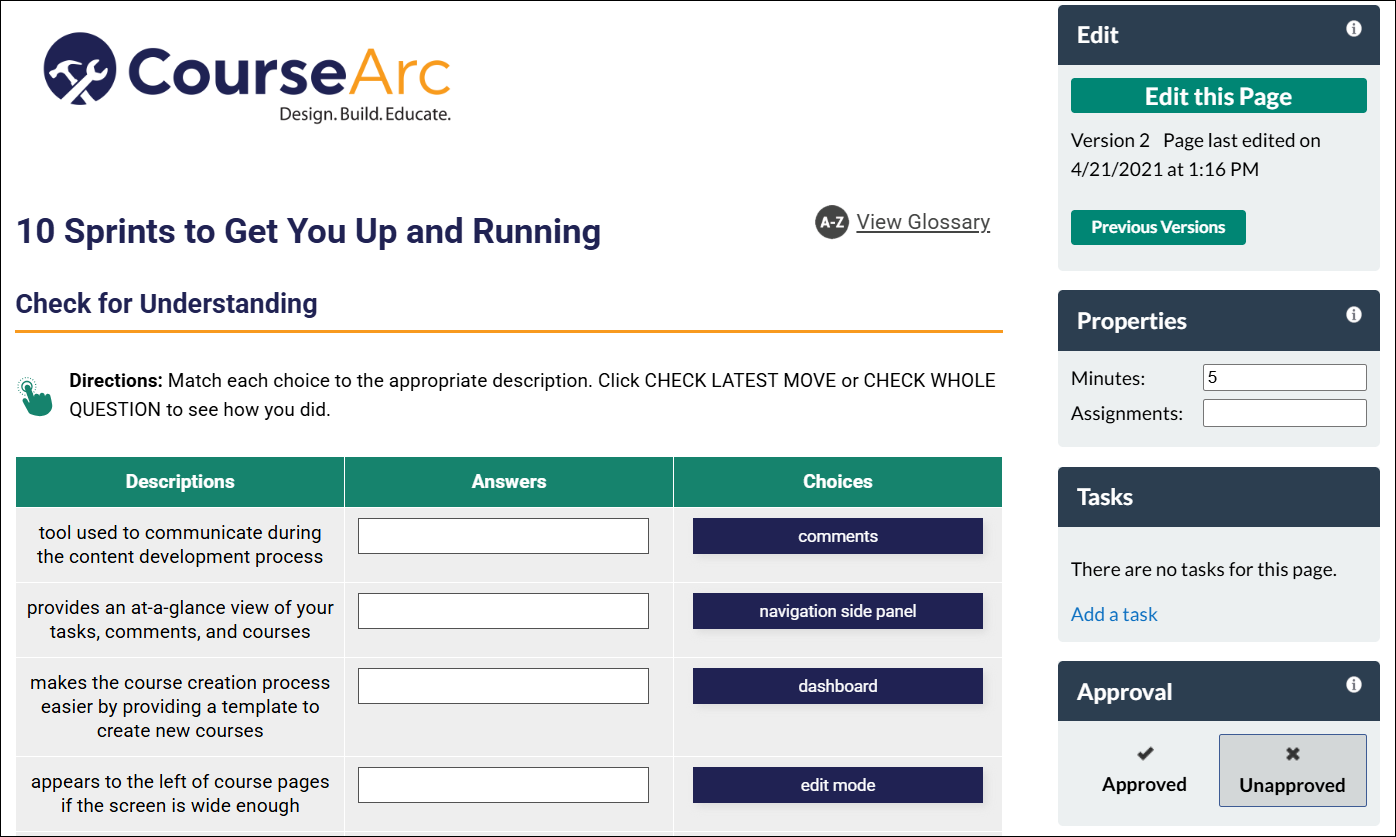Select the edit mode choice tile
1396x837 pixels.
coord(837,785)
